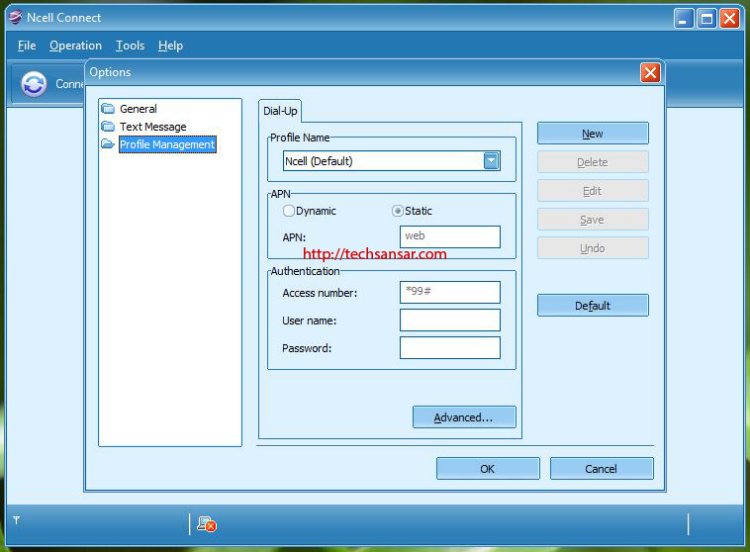
Task: Select the Dynamic APN radio button
Action: [288, 210]
